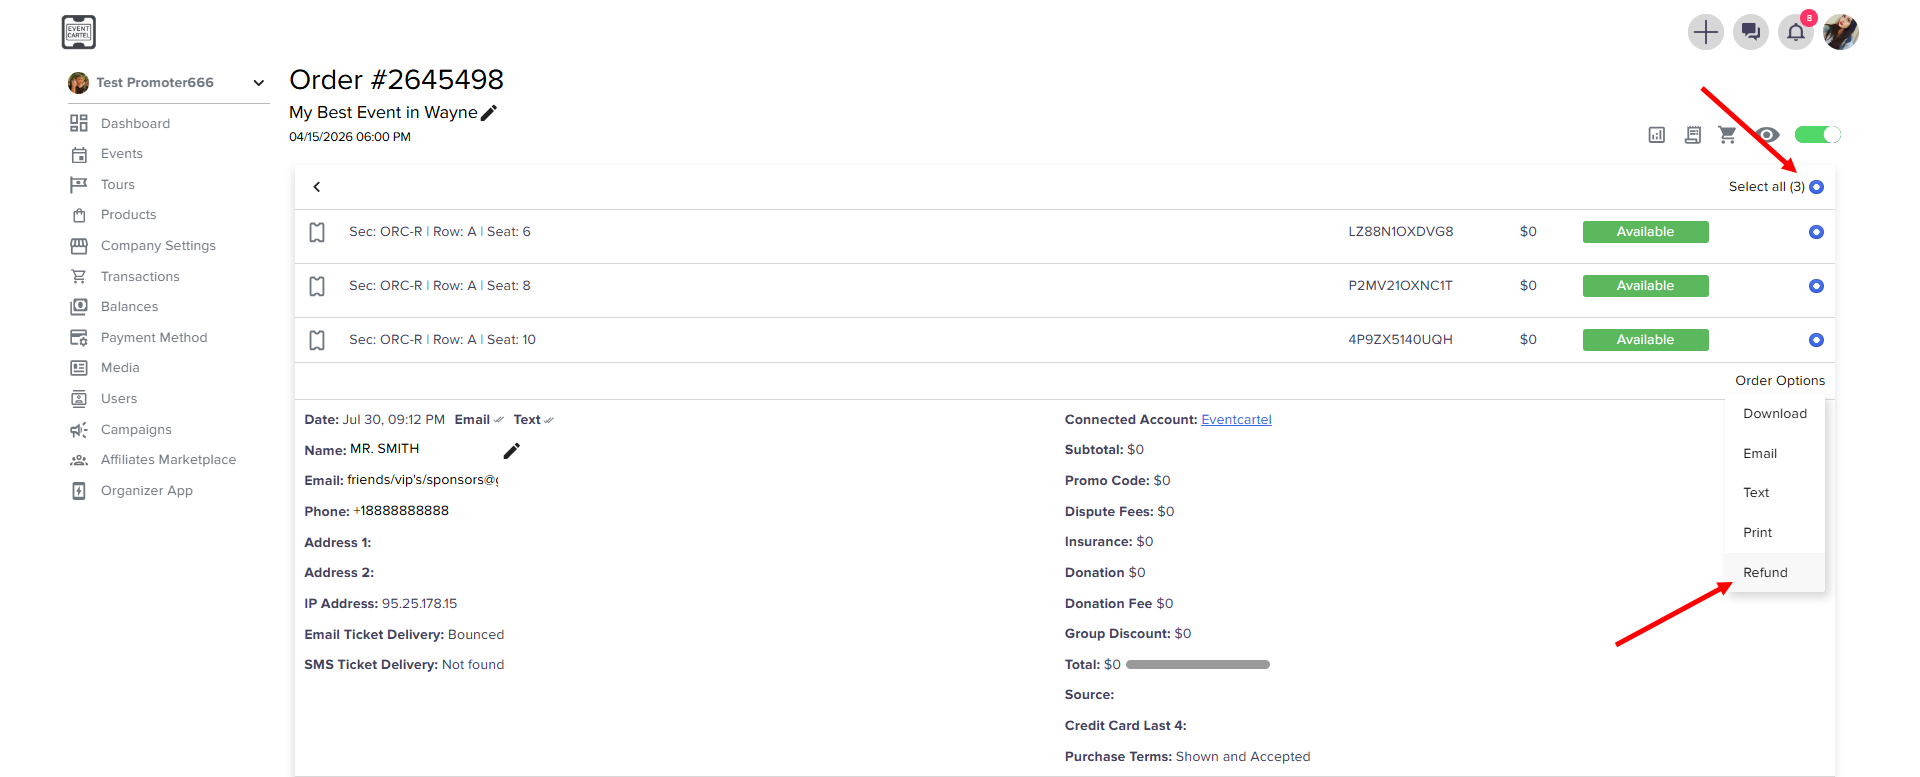Open the Order Options menu
Image resolution: width=1920 pixels, height=777 pixels.
click(1780, 381)
